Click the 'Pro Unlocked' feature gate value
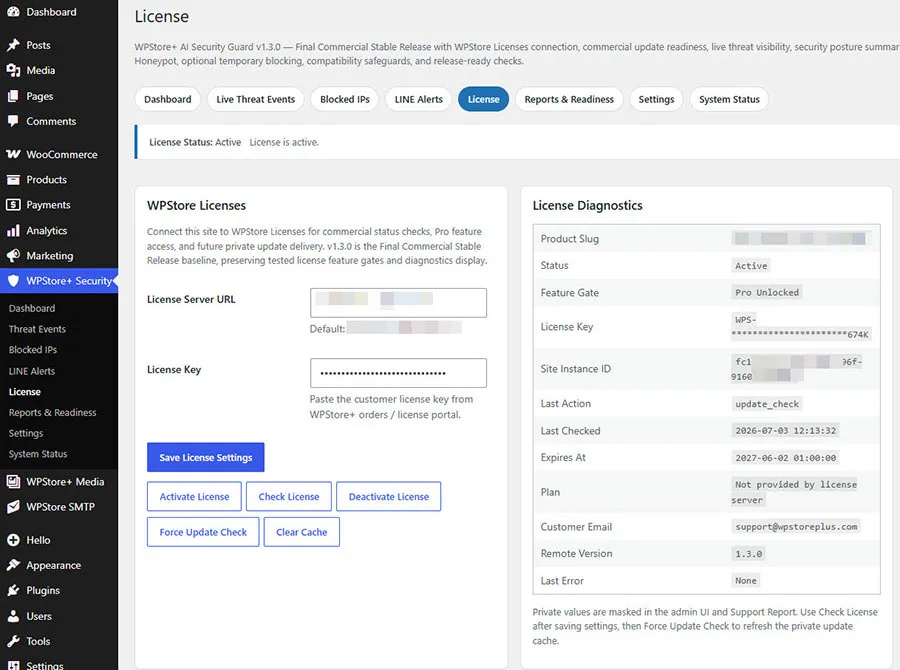900x670 pixels. pyautogui.click(x=767, y=292)
